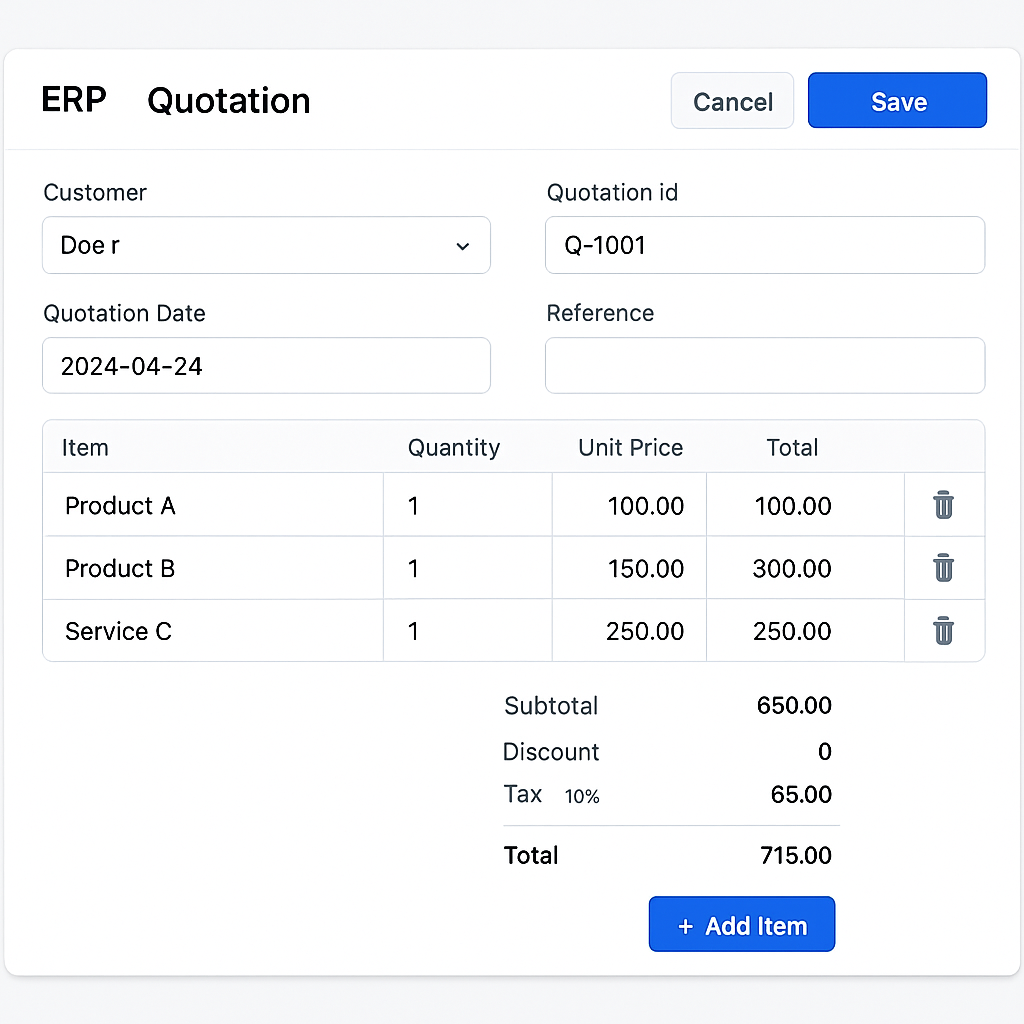Click the grand Total 715.00
This screenshot has height=1024, width=1024.
click(x=796, y=856)
